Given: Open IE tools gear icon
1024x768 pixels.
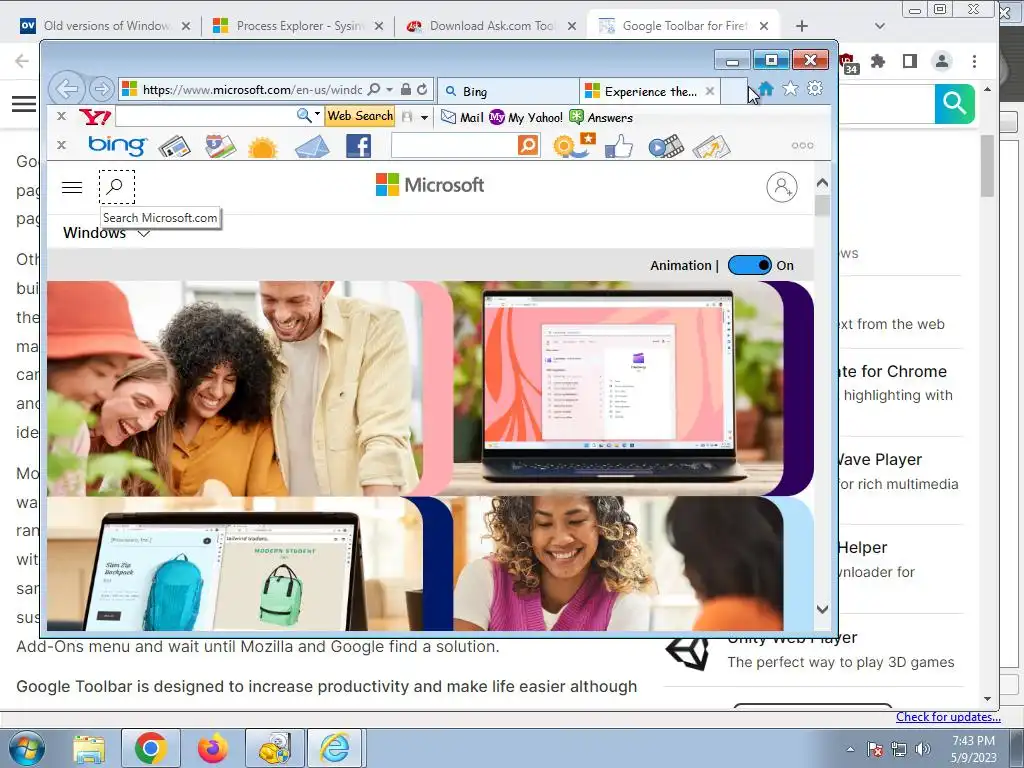Looking at the screenshot, I should [x=814, y=88].
